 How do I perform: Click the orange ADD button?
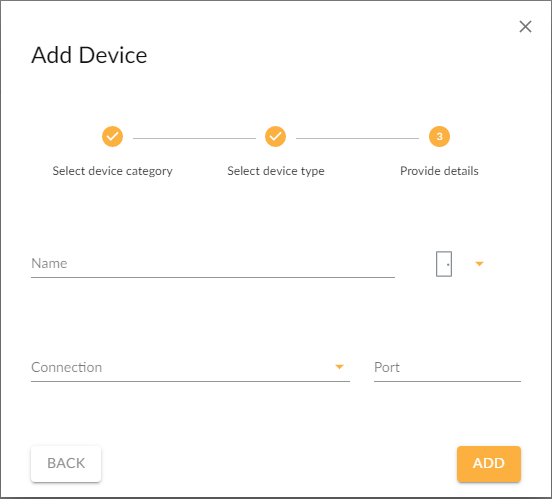point(489,463)
